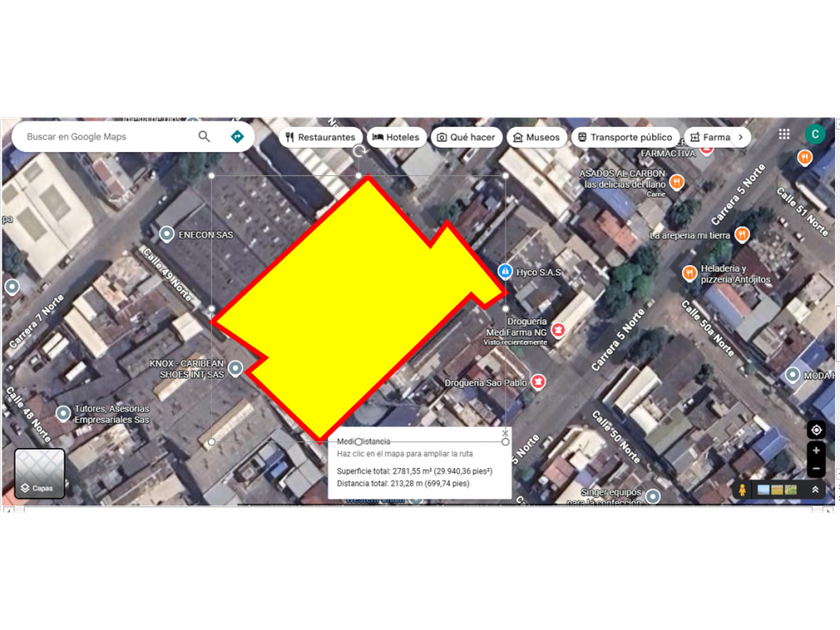Filter by Hoteles
The width and height of the screenshot is (840, 630).
(396, 137)
